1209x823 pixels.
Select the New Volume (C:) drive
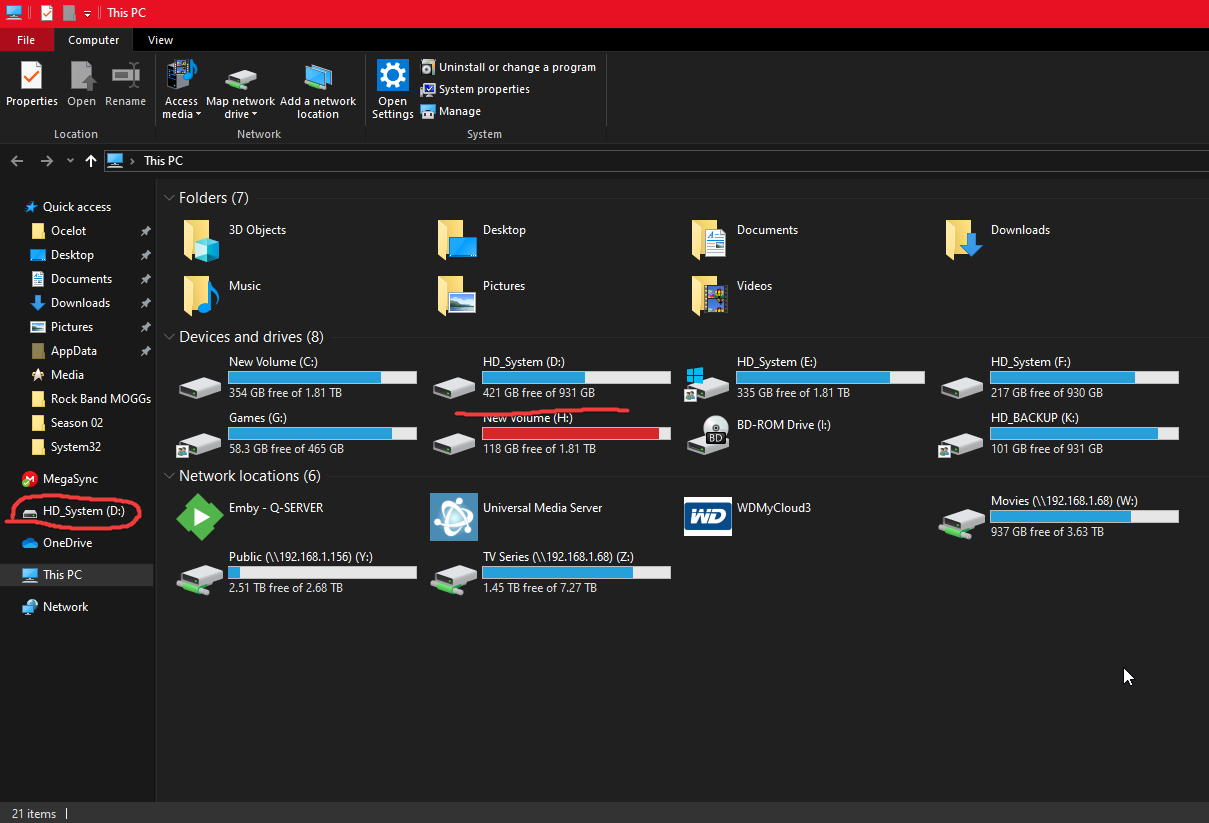pyautogui.click(x=298, y=378)
